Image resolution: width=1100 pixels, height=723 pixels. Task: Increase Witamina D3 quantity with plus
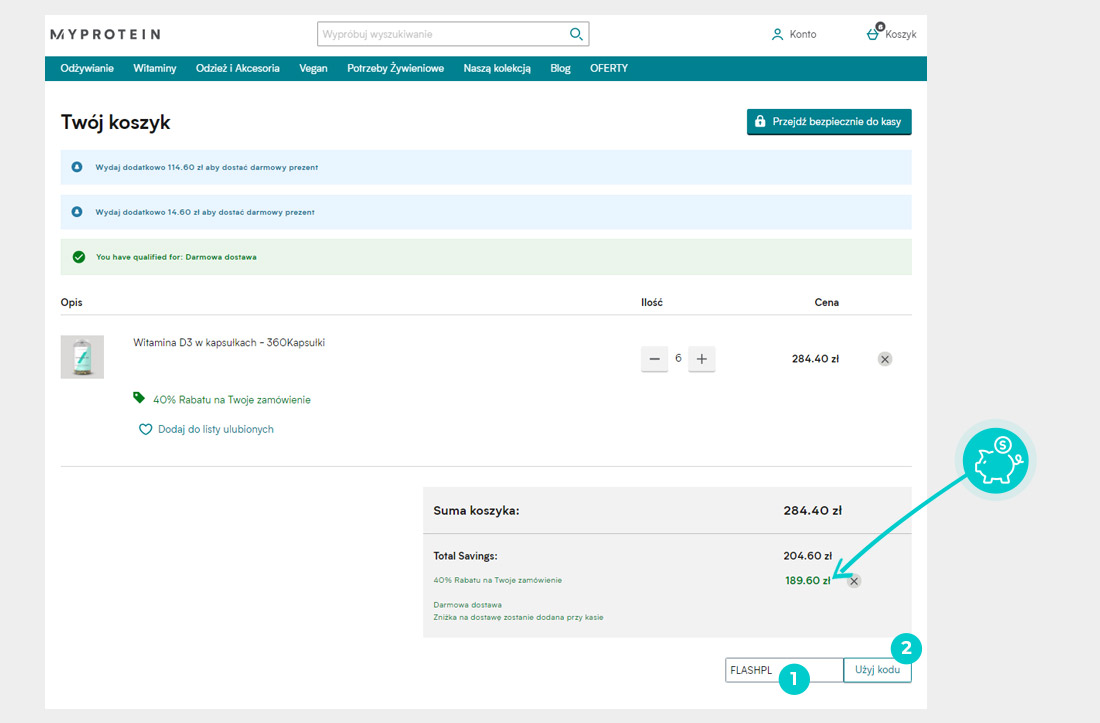coord(702,359)
